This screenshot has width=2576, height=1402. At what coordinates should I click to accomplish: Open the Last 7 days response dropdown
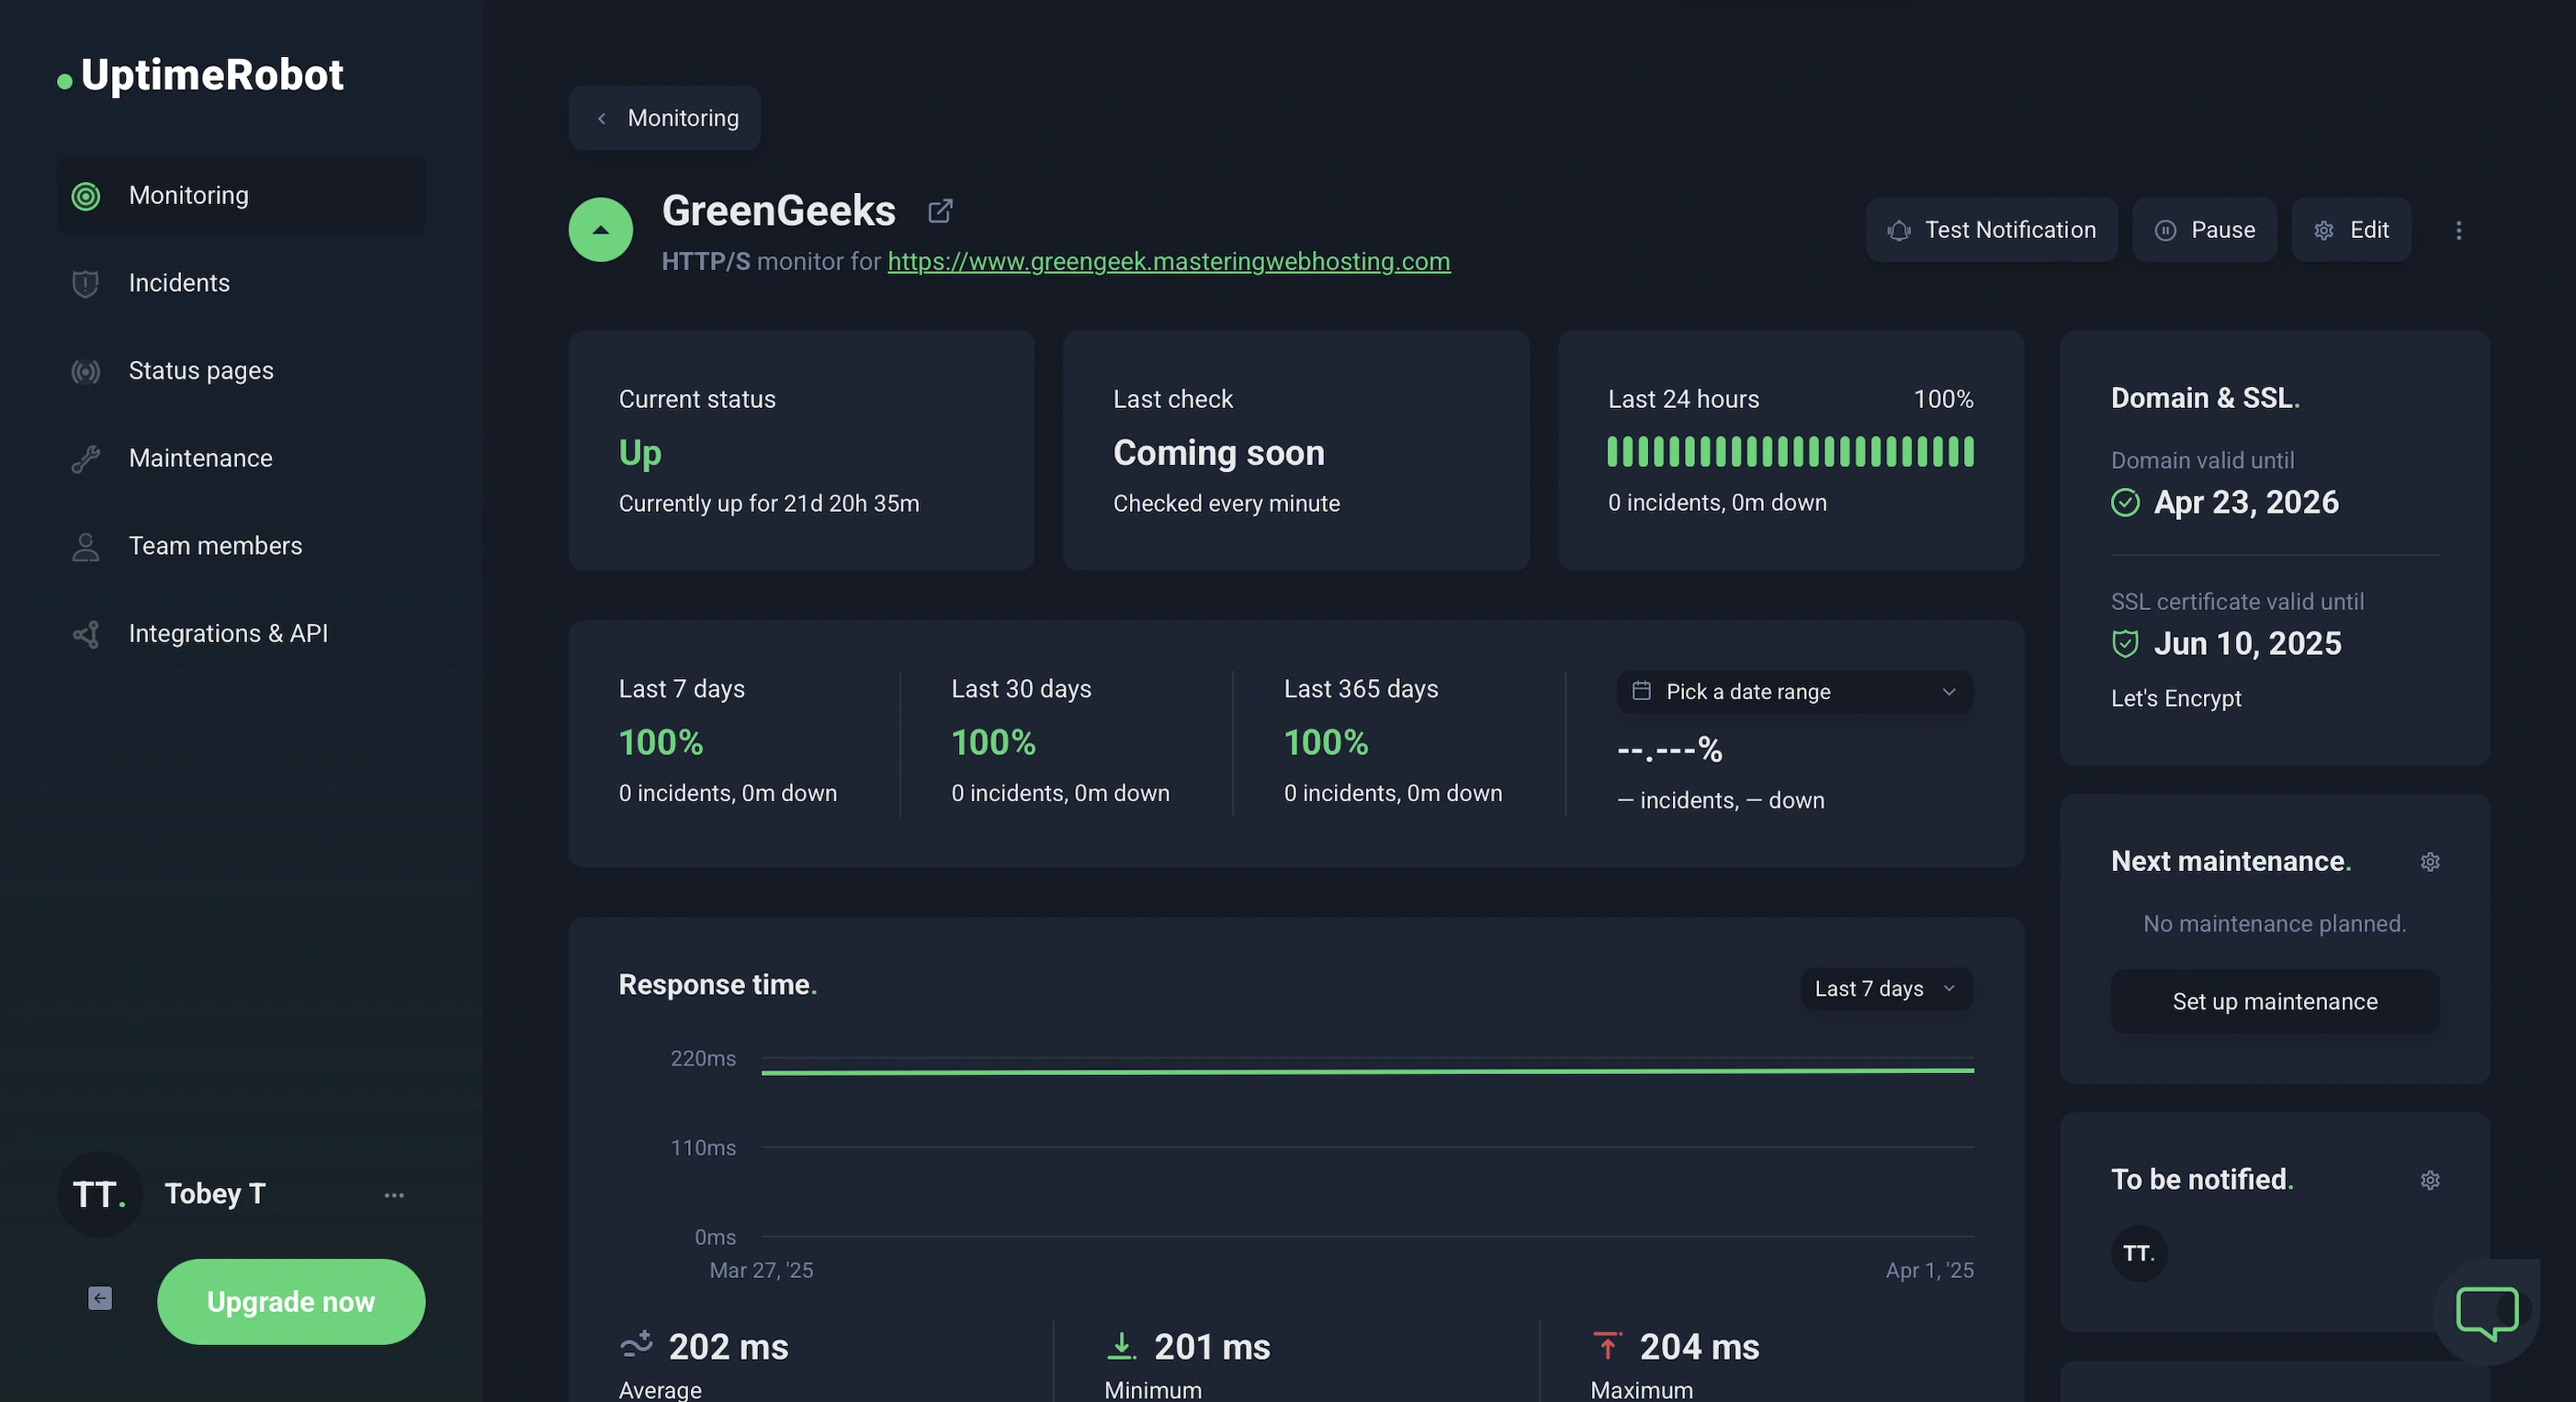pos(1886,989)
